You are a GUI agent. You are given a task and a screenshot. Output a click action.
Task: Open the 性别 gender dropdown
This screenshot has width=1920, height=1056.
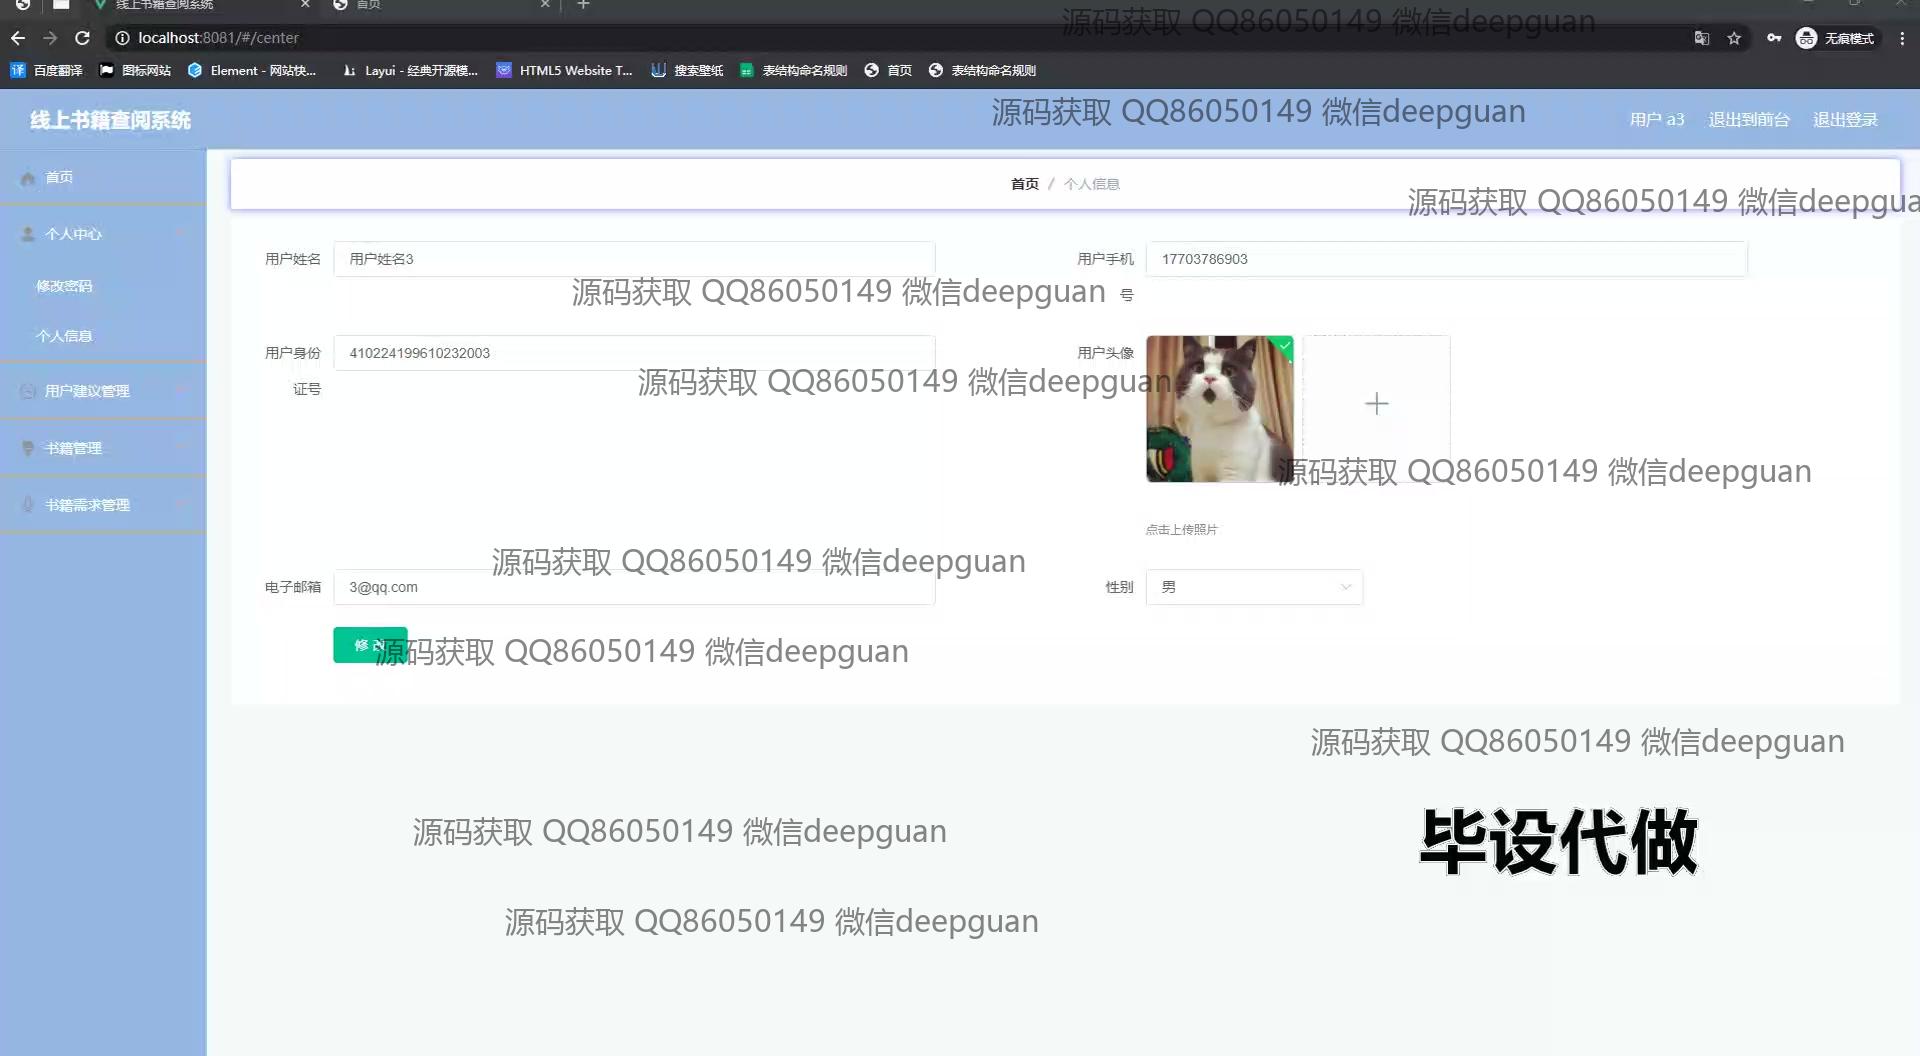(1254, 587)
